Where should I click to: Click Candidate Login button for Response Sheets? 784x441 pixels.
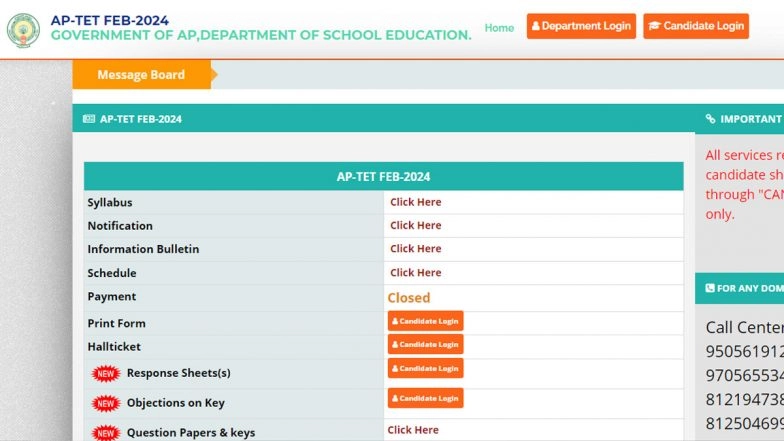click(x=426, y=368)
